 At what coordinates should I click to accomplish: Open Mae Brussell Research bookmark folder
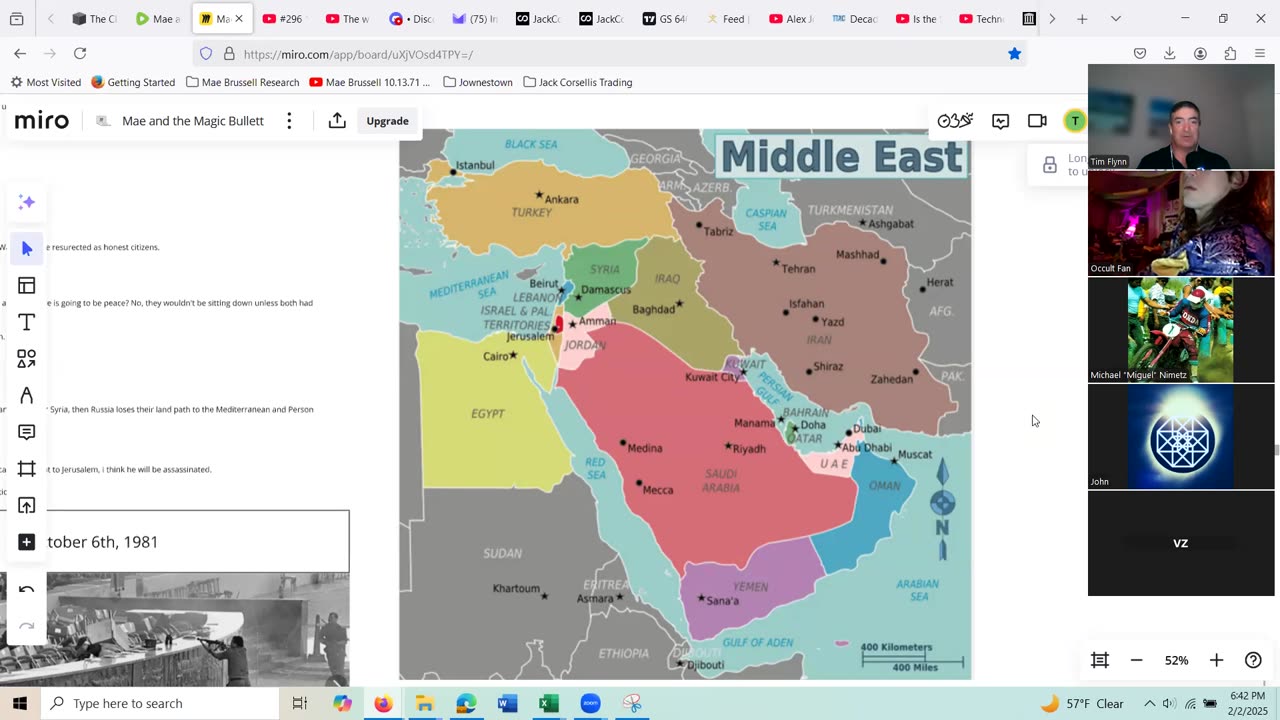tap(243, 82)
